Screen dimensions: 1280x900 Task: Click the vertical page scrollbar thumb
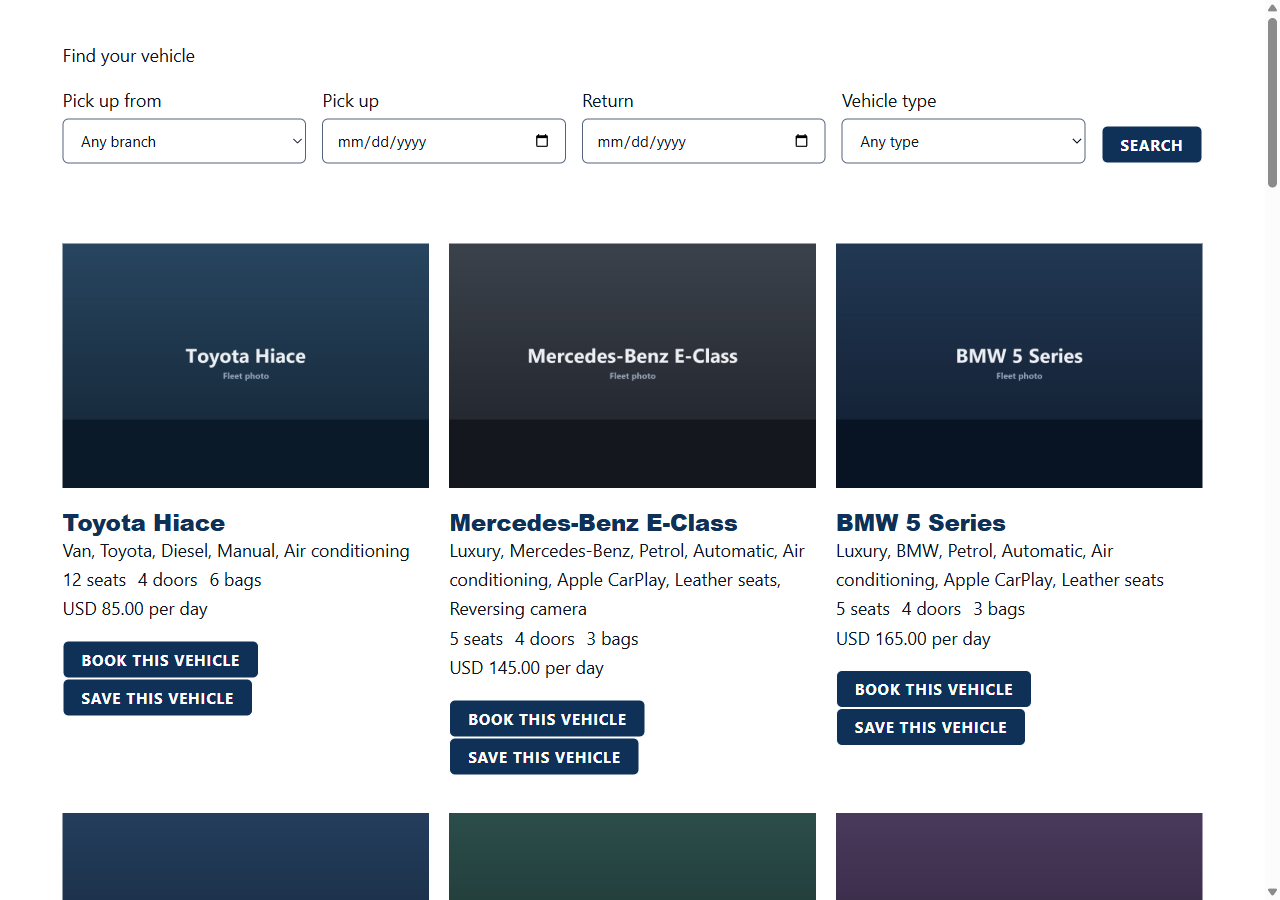(1272, 102)
